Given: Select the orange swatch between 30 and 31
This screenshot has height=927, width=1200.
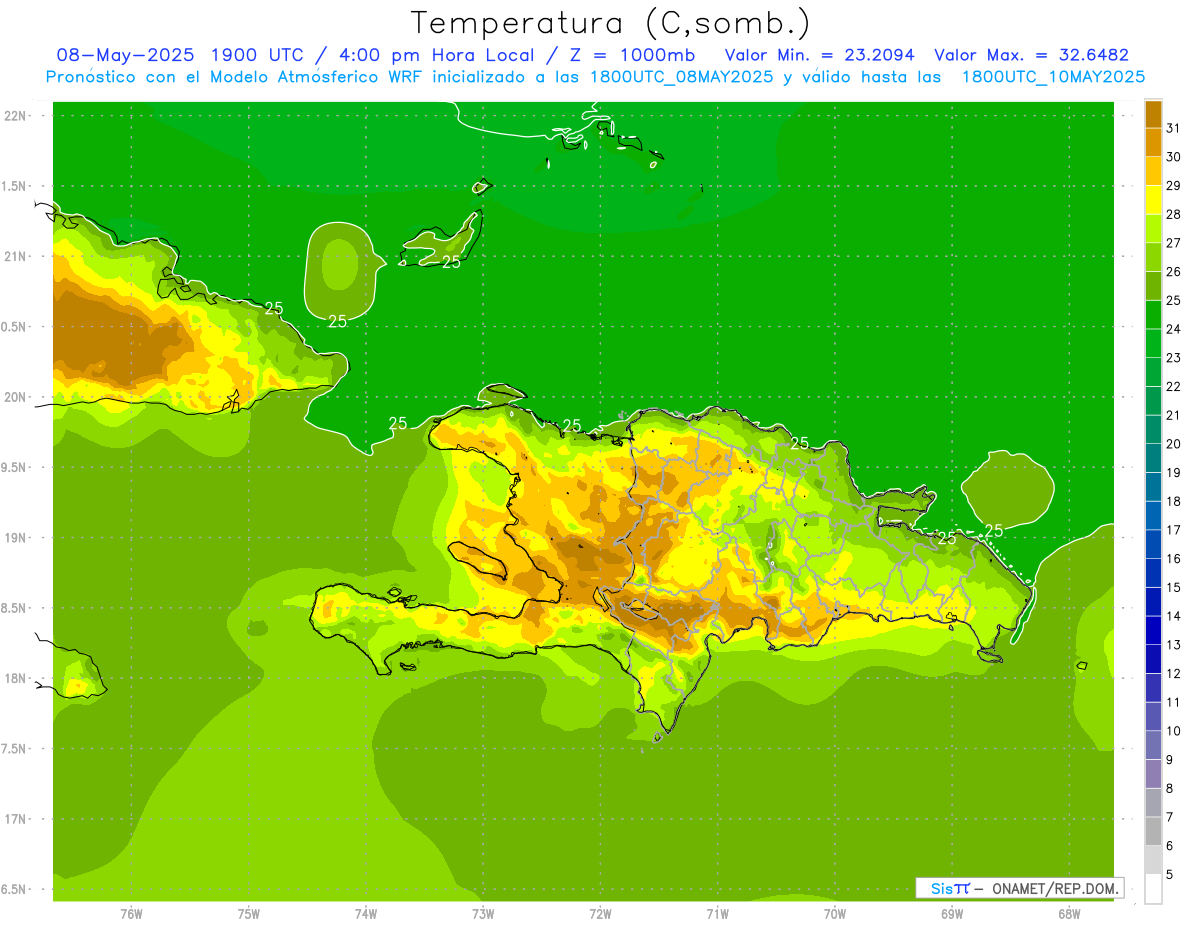Looking at the screenshot, I should 1153,142.
